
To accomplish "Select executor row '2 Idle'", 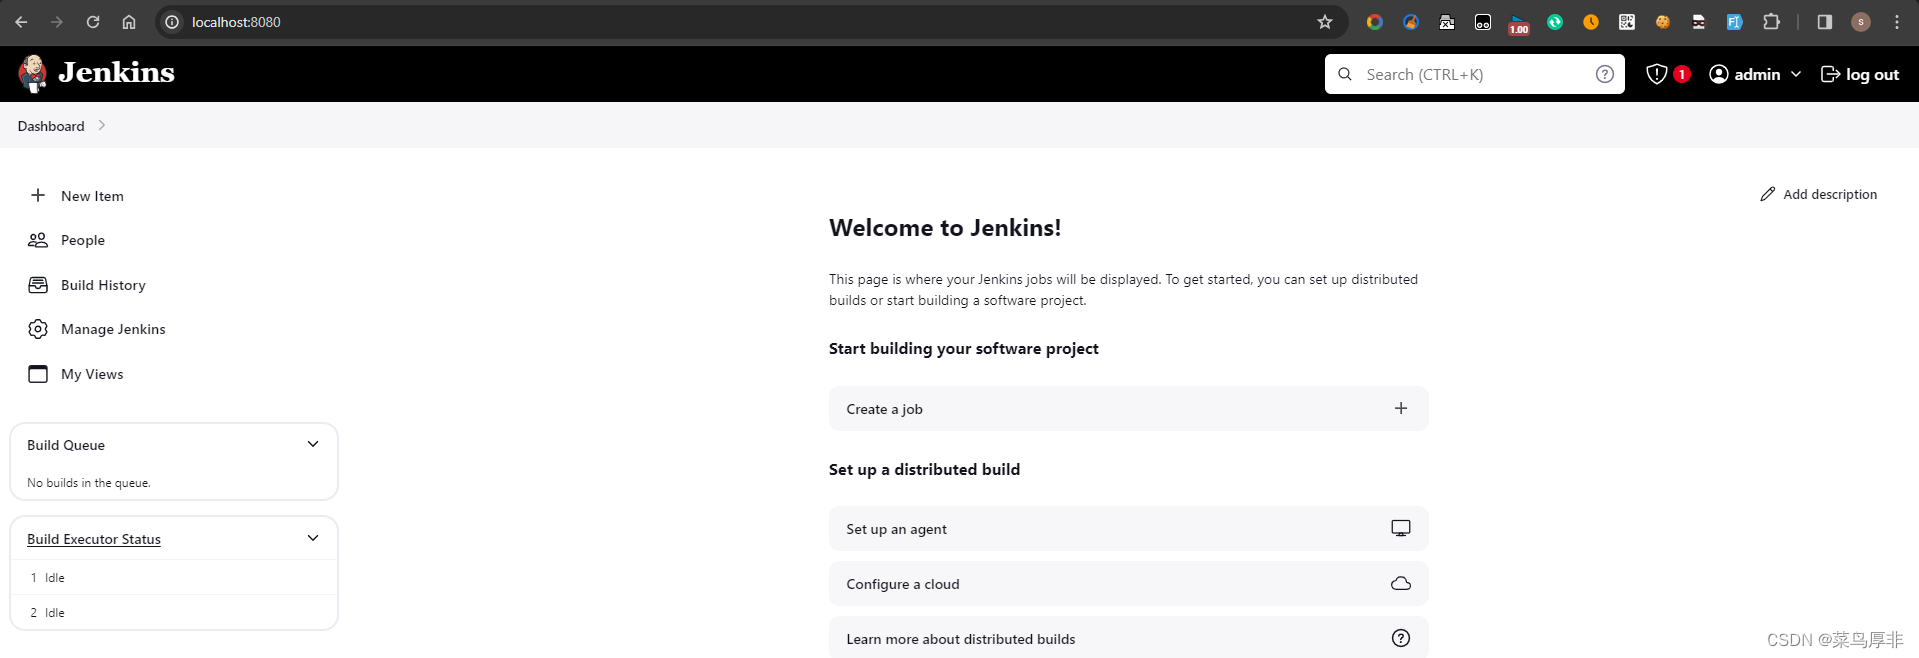I will coord(174,612).
